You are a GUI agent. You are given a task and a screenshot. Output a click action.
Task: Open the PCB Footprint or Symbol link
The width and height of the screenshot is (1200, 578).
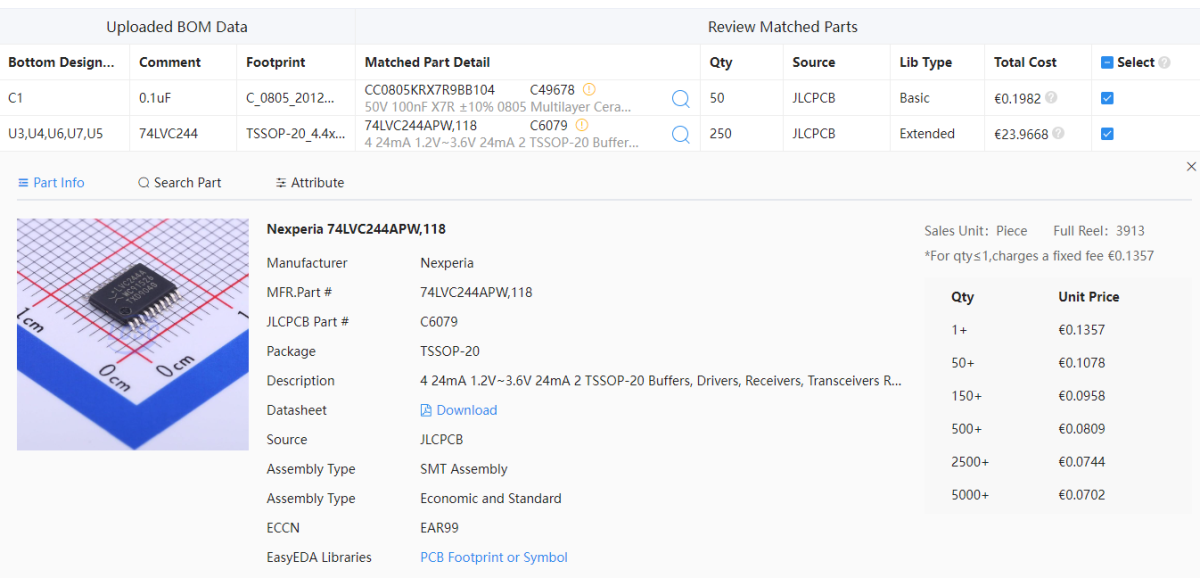pos(494,557)
